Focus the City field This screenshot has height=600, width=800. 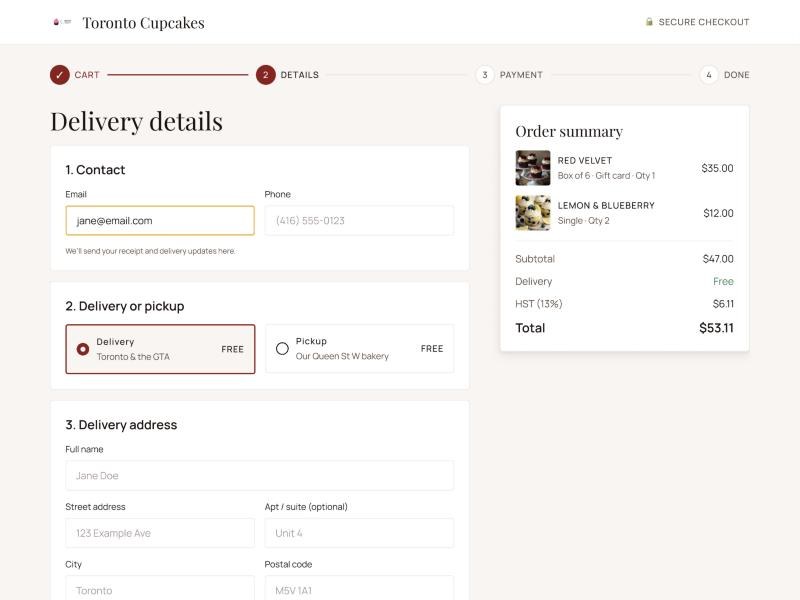pyautogui.click(x=160, y=588)
